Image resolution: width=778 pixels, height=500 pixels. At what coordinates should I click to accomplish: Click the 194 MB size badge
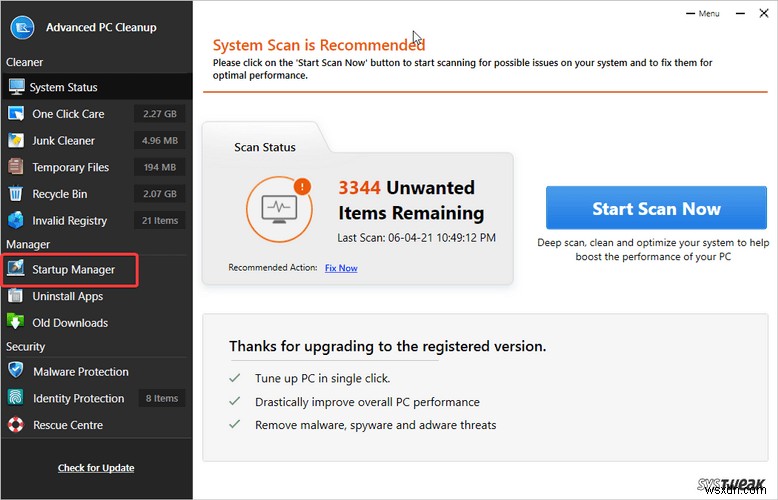click(x=160, y=167)
